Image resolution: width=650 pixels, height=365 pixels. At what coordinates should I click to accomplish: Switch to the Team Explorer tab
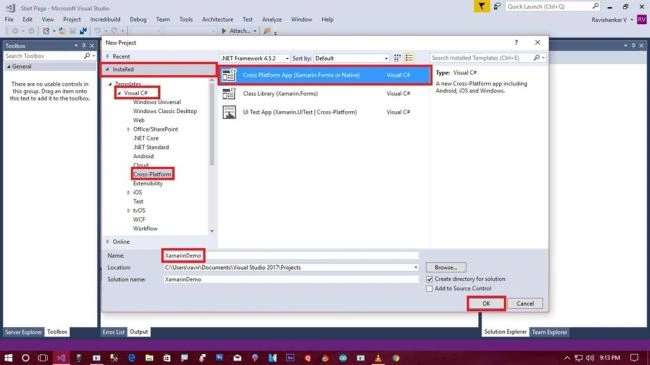point(549,332)
